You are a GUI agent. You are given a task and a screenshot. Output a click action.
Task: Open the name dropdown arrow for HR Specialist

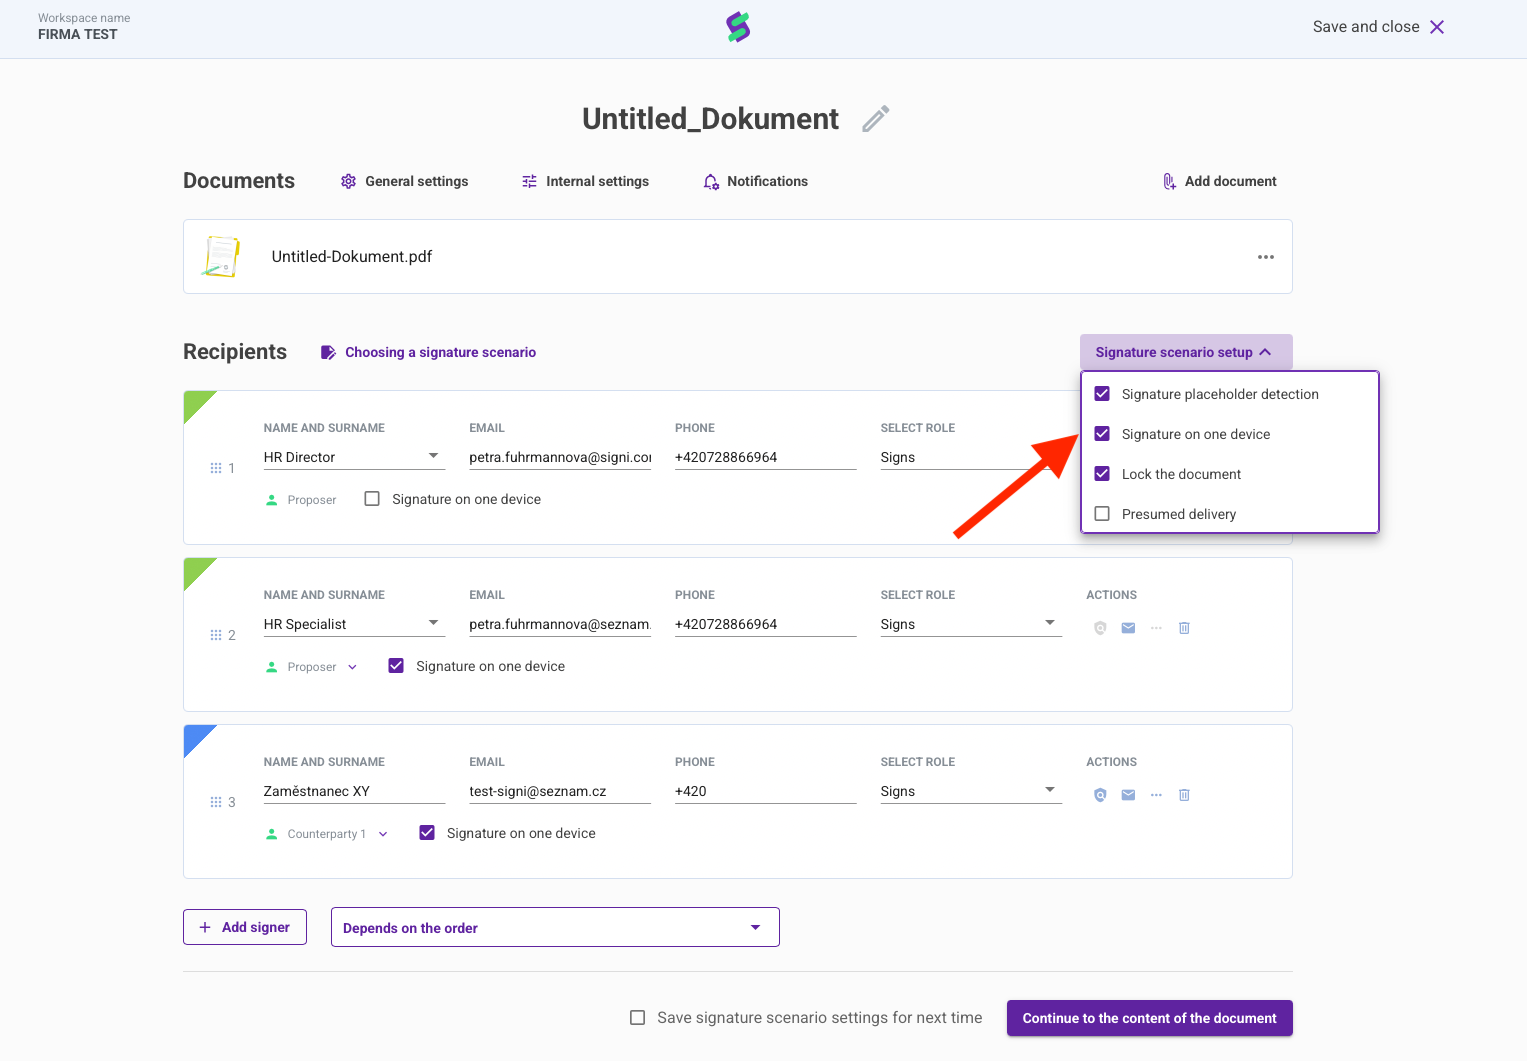[434, 623]
